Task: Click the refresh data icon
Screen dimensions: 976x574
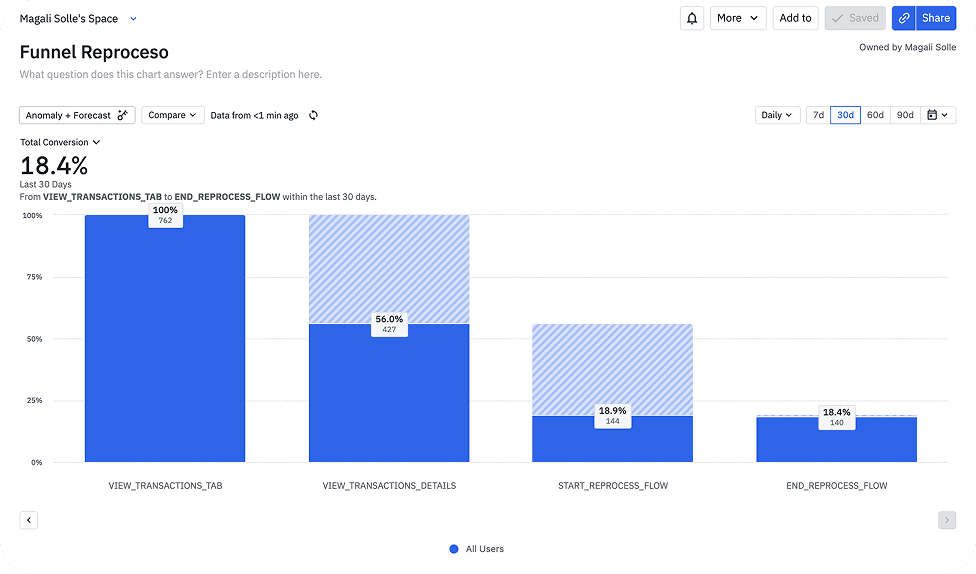Action: click(313, 115)
